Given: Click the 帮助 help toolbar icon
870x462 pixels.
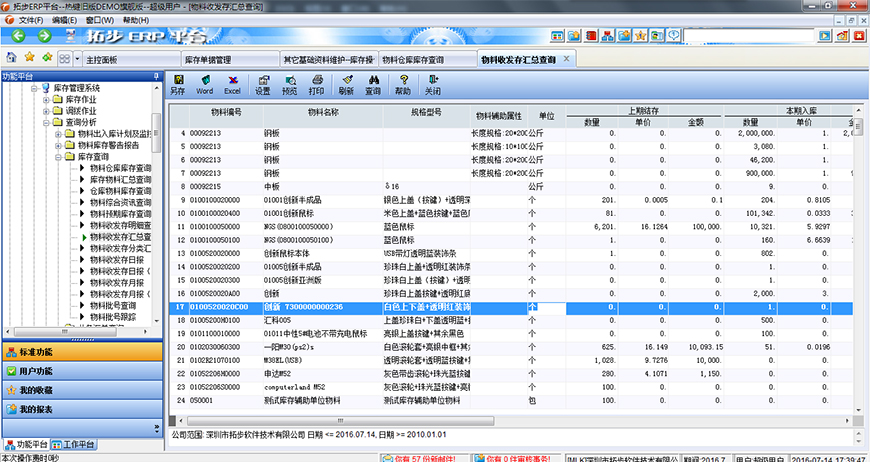Looking at the screenshot, I should (403, 83).
